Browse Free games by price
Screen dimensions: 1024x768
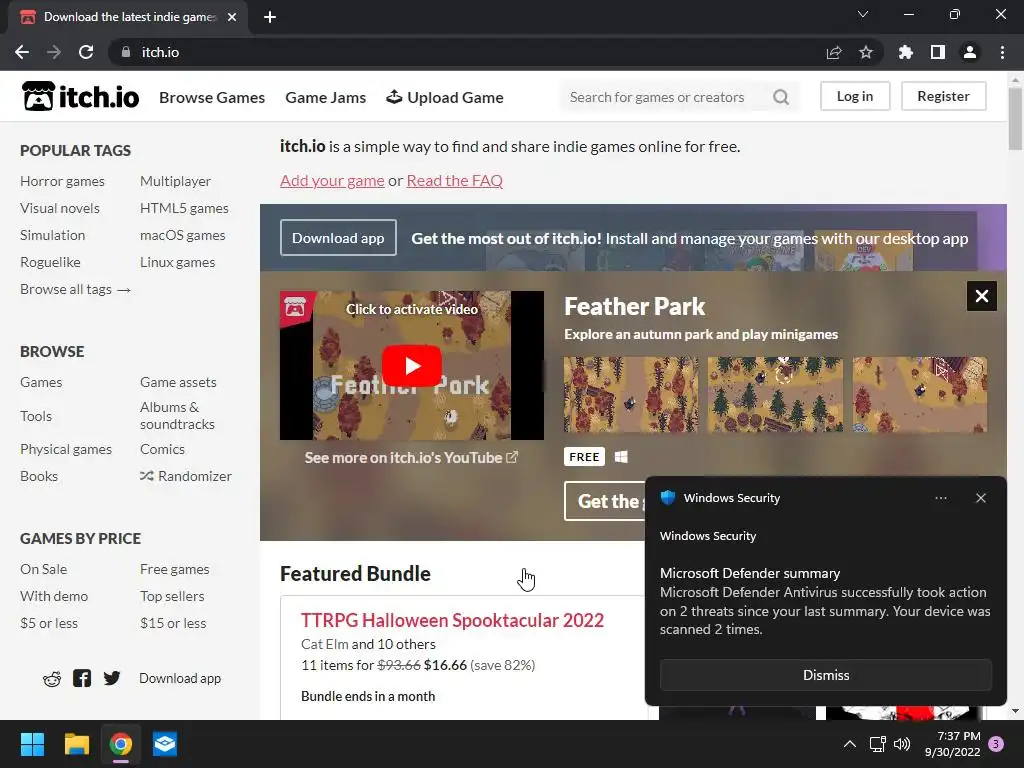pyautogui.click(x=174, y=569)
